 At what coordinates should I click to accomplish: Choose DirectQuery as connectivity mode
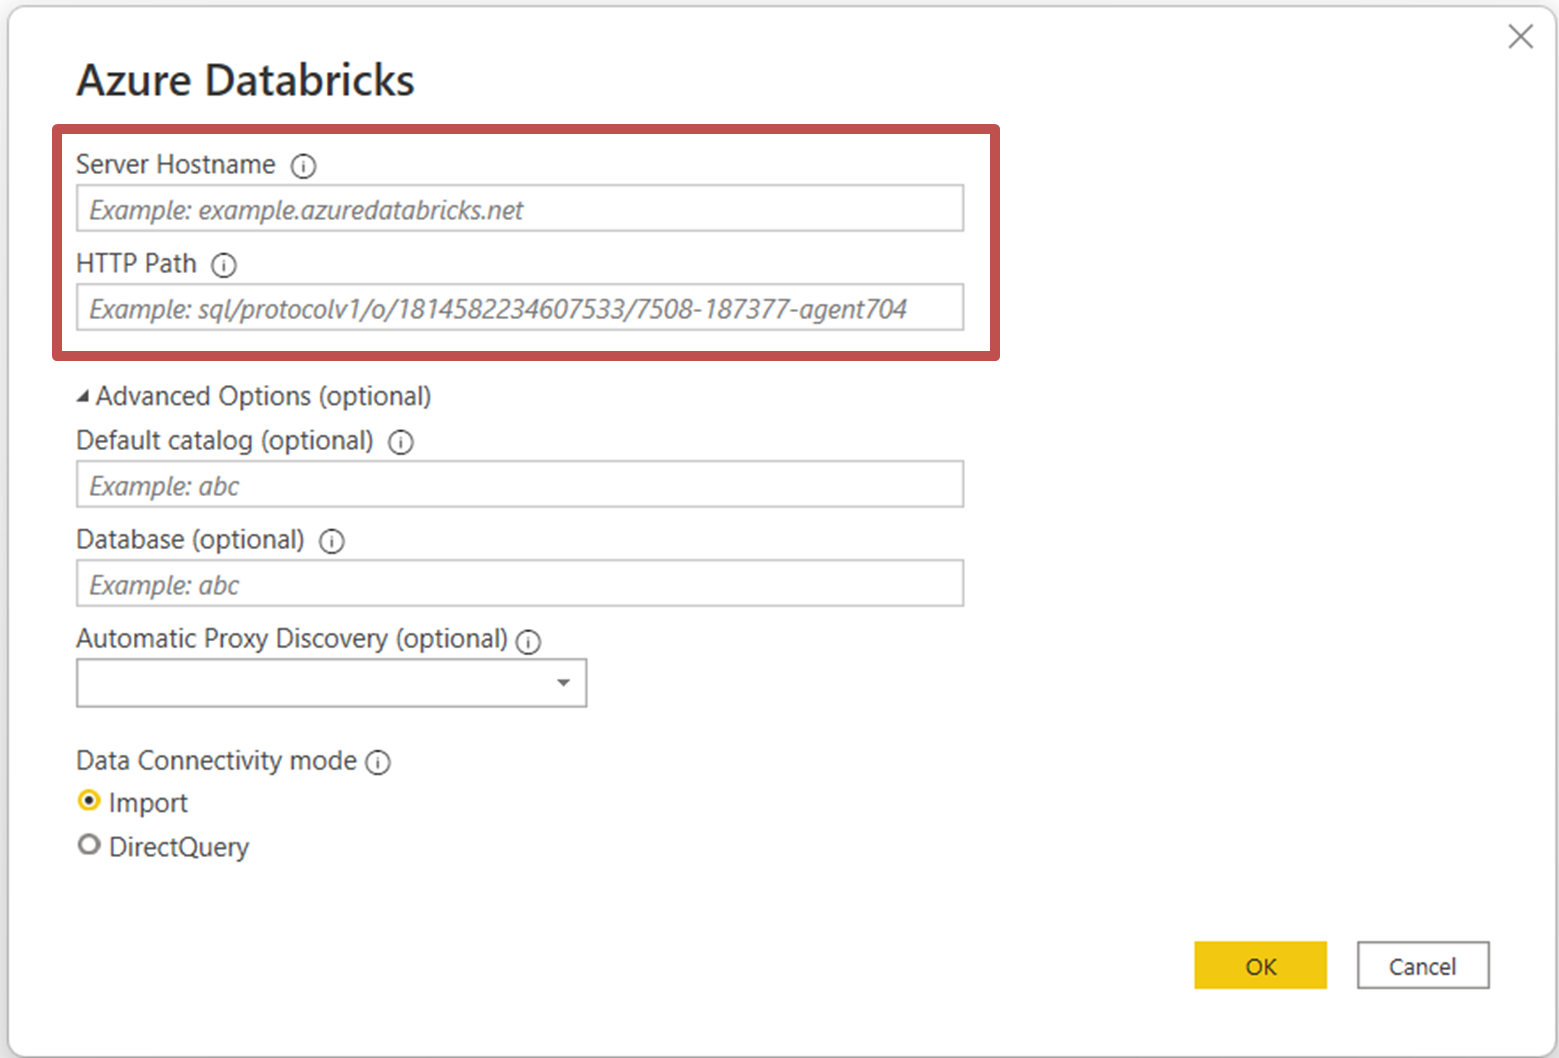pos(89,845)
